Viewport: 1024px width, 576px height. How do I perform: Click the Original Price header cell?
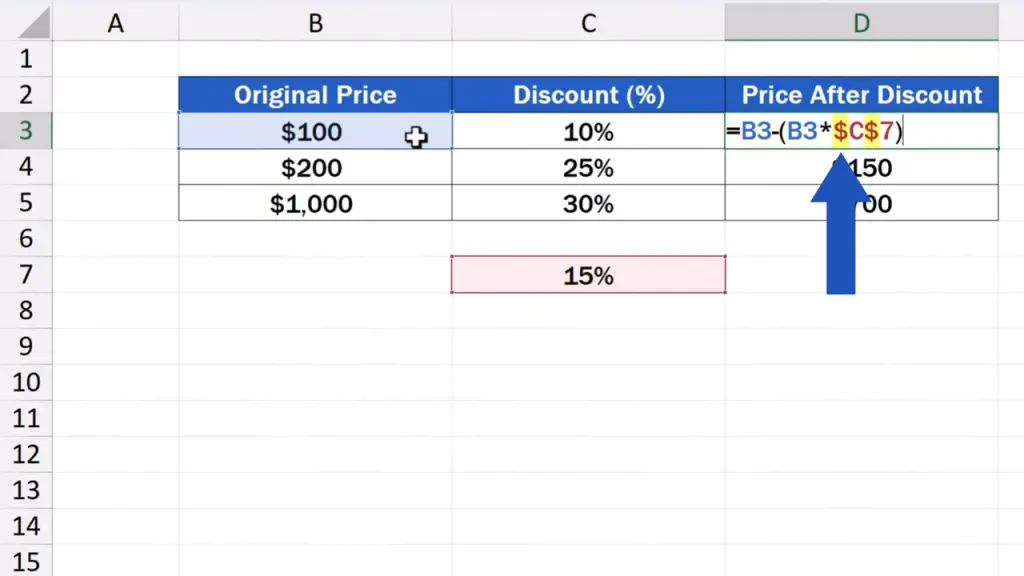pyautogui.click(x=315, y=95)
